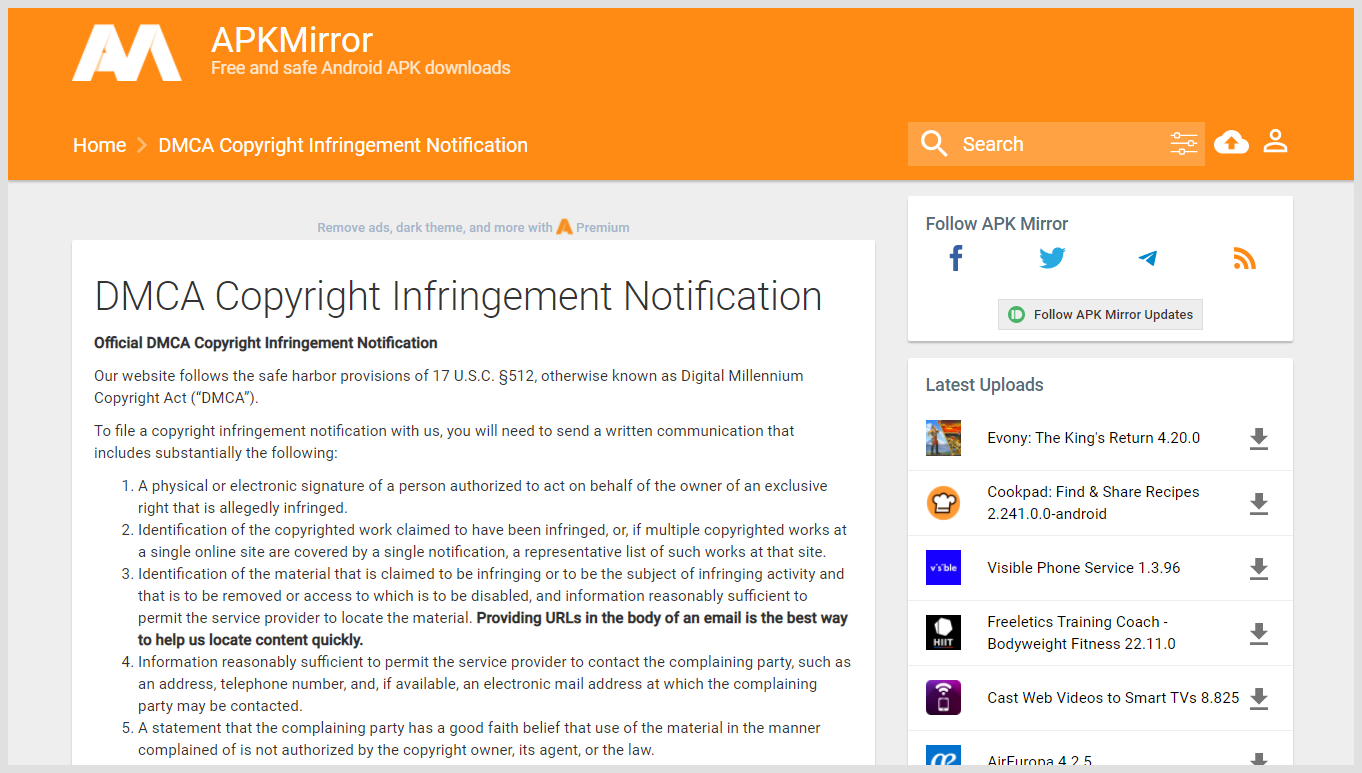Open the RSS feed icon
Image resolution: width=1362 pixels, height=773 pixels.
coord(1244,259)
